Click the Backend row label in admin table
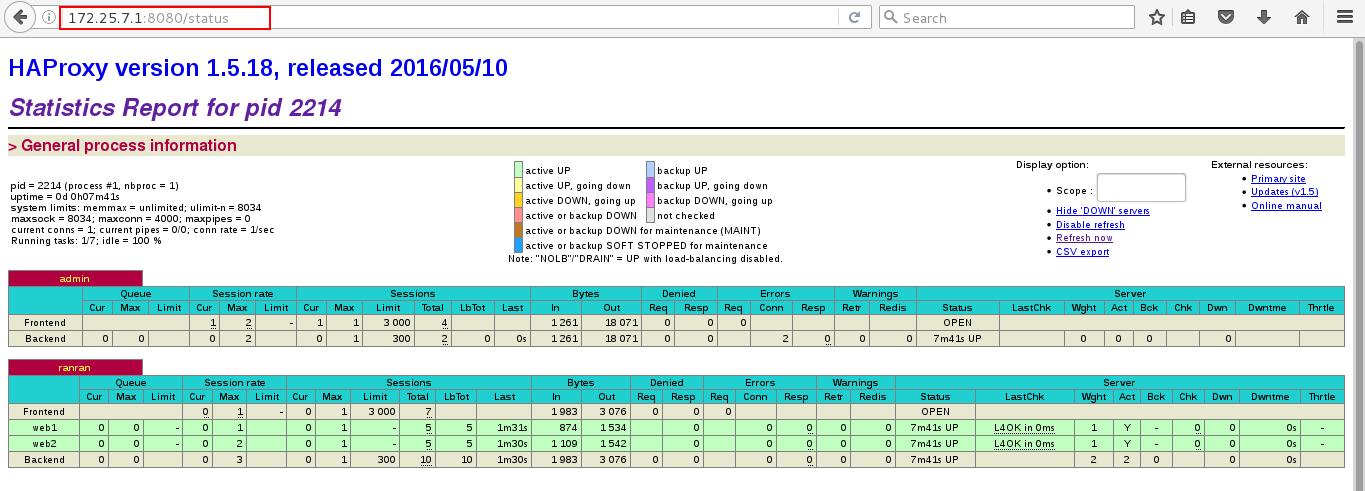Viewport: 1365px width, 491px height. pyautogui.click(x=45, y=339)
